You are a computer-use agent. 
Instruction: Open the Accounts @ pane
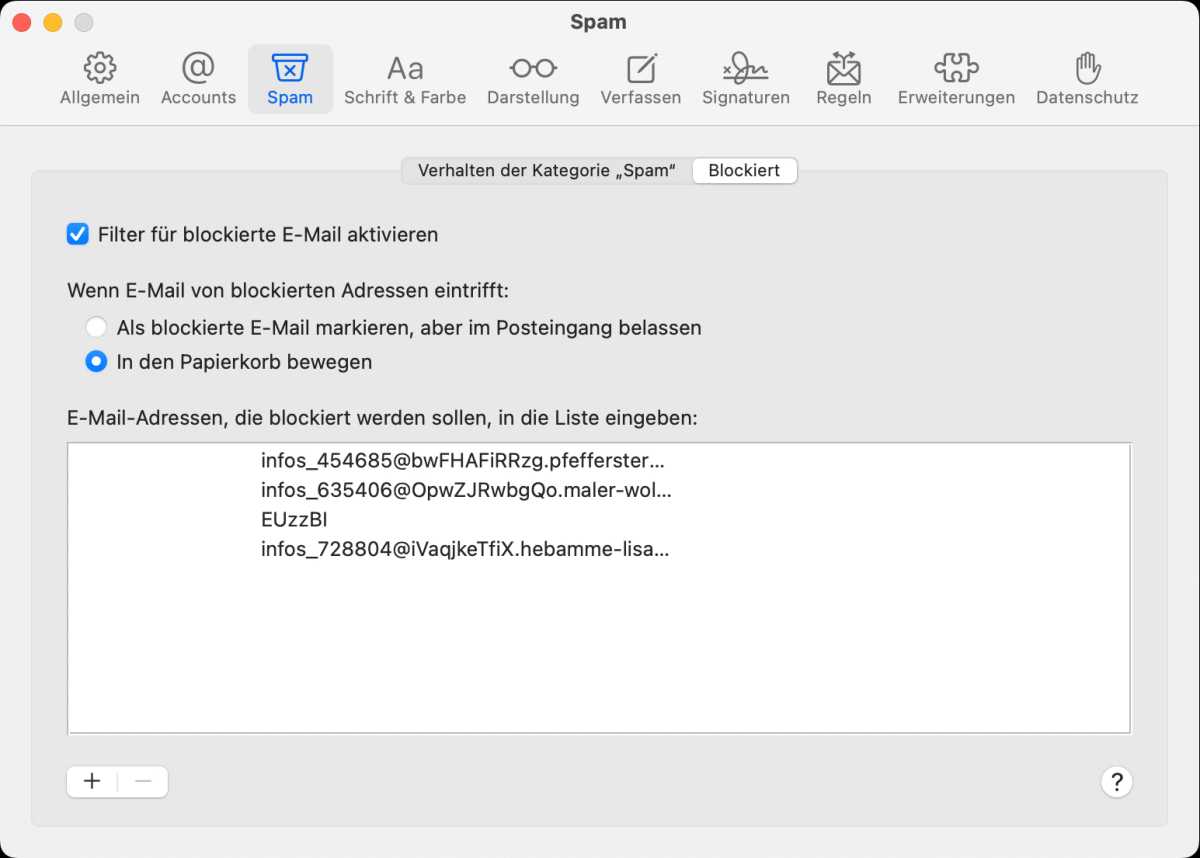(x=198, y=79)
